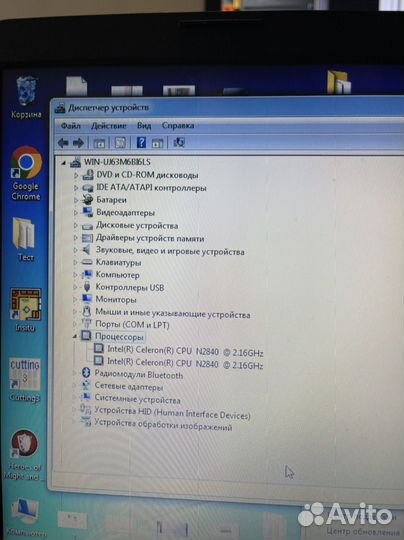Collapse the Процессоры node
The height and width of the screenshot is (540, 404).
(75, 336)
